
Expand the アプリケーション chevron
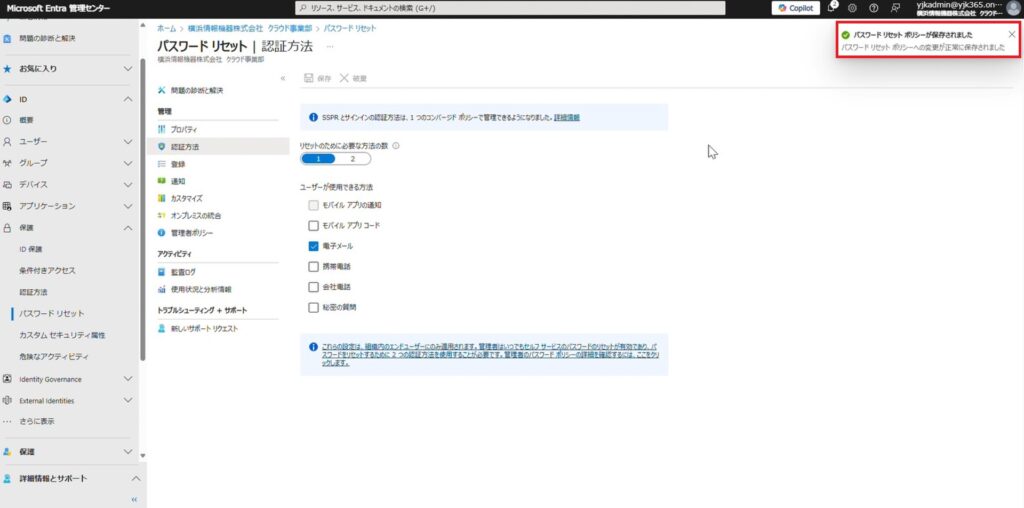[128, 206]
